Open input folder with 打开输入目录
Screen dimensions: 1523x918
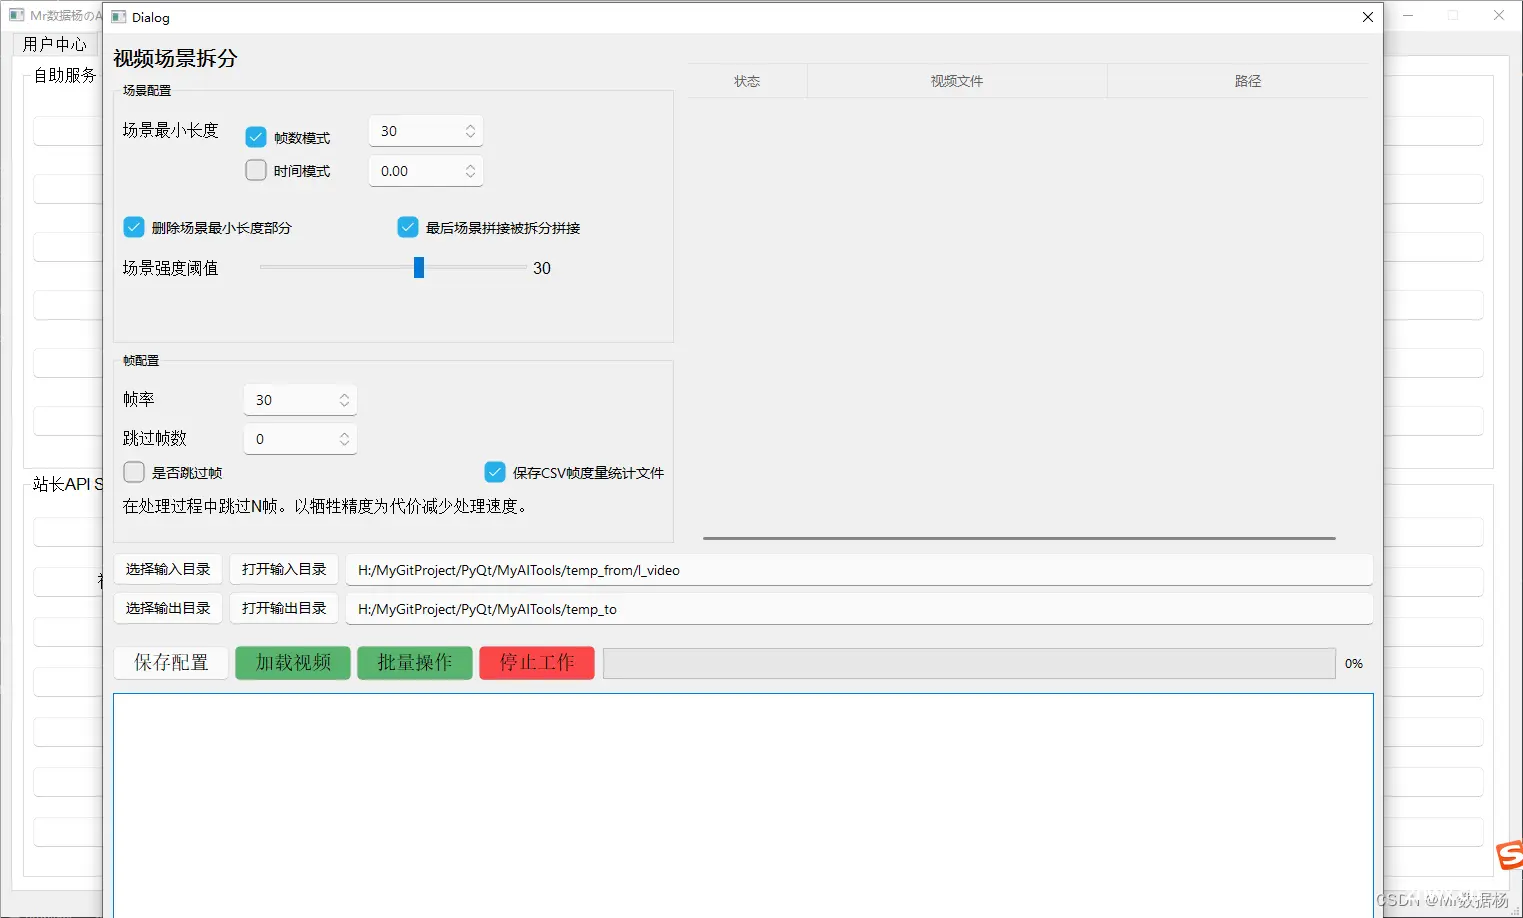click(x=284, y=569)
